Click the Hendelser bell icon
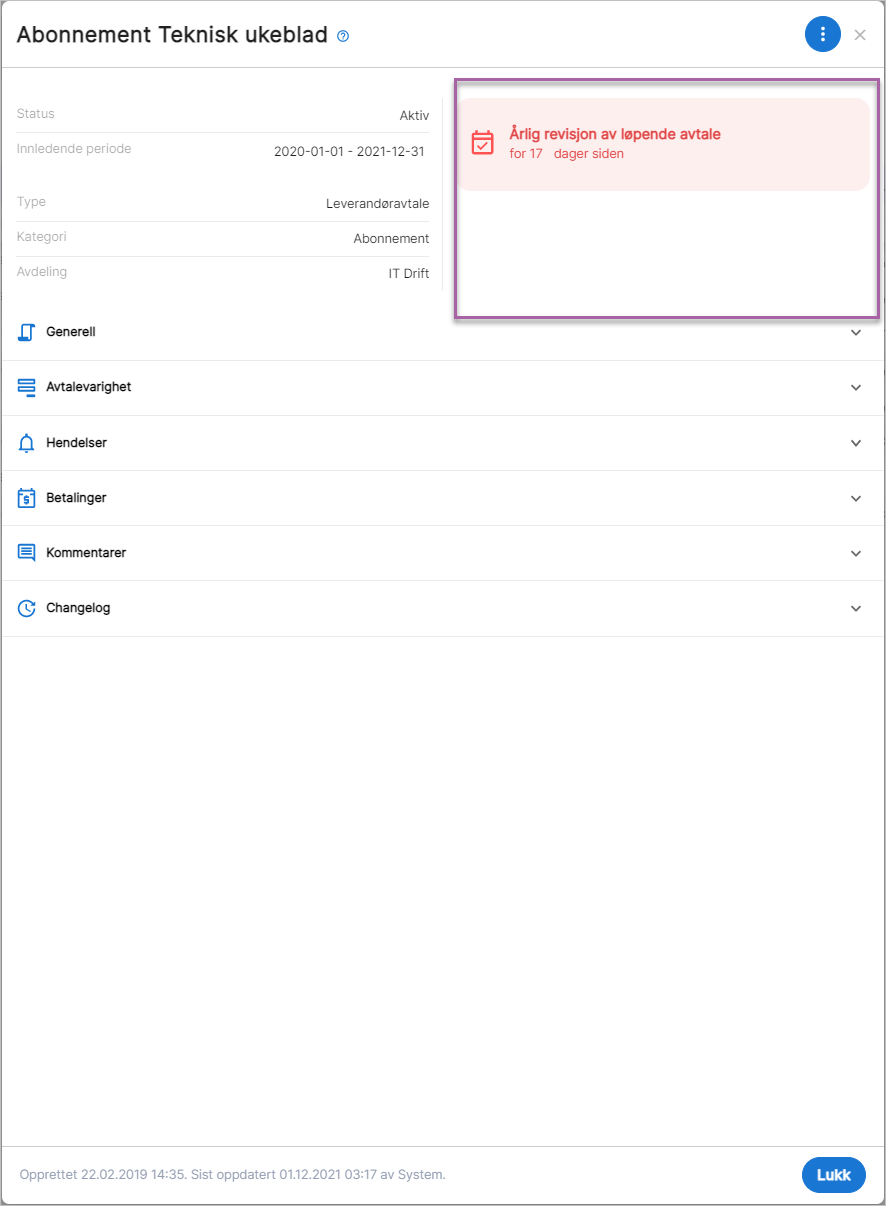 [27, 443]
